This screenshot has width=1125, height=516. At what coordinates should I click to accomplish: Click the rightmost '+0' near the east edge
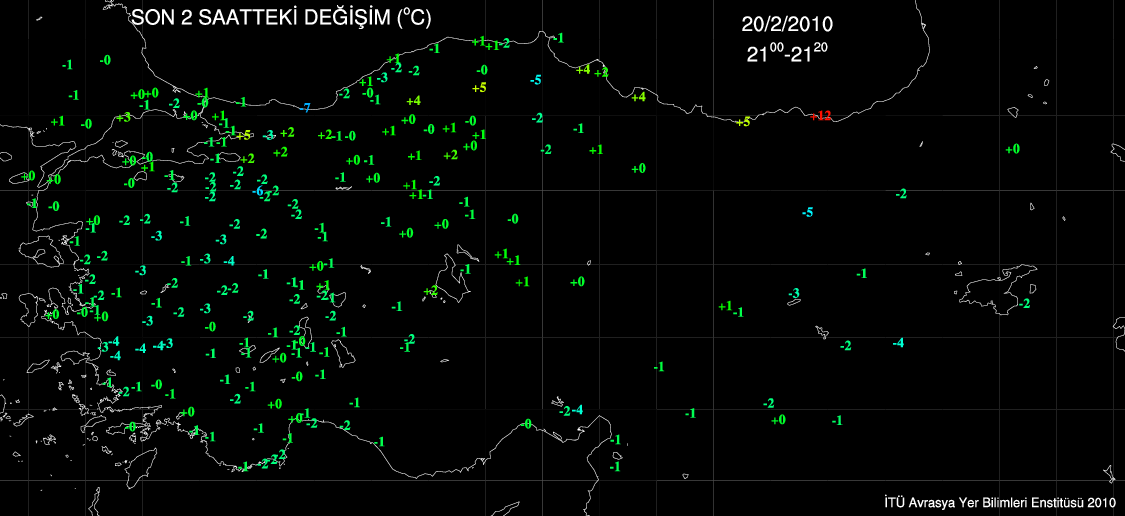point(1012,149)
